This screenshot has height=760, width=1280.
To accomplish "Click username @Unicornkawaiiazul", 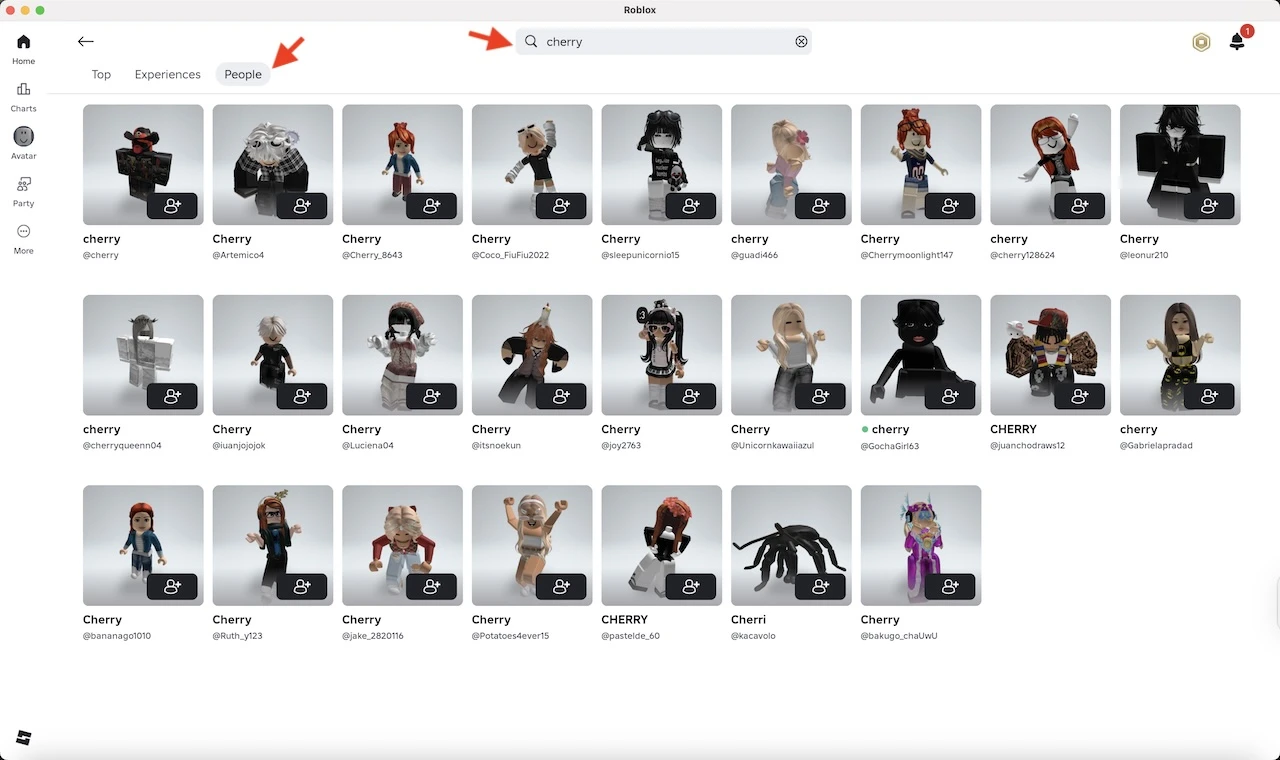I will pyautogui.click(x=773, y=445).
